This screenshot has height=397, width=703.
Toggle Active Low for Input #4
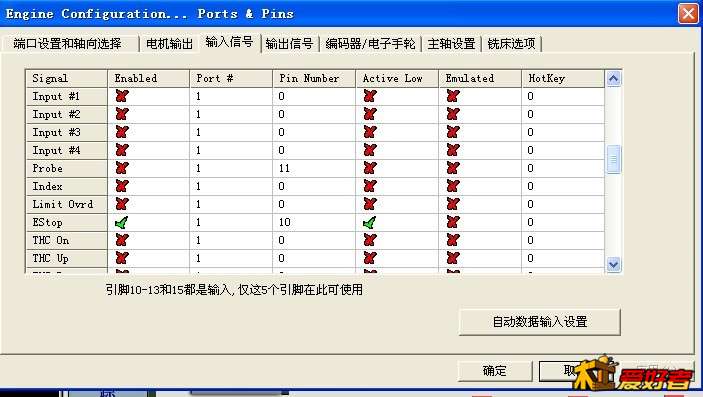pyautogui.click(x=370, y=150)
